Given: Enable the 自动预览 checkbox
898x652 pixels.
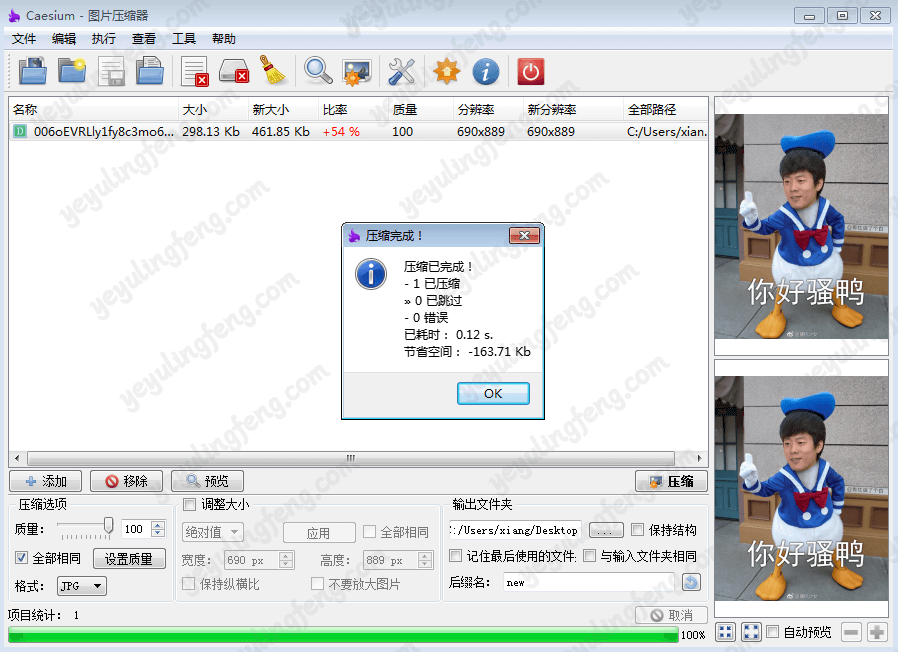Looking at the screenshot, I should click(773, 631).
